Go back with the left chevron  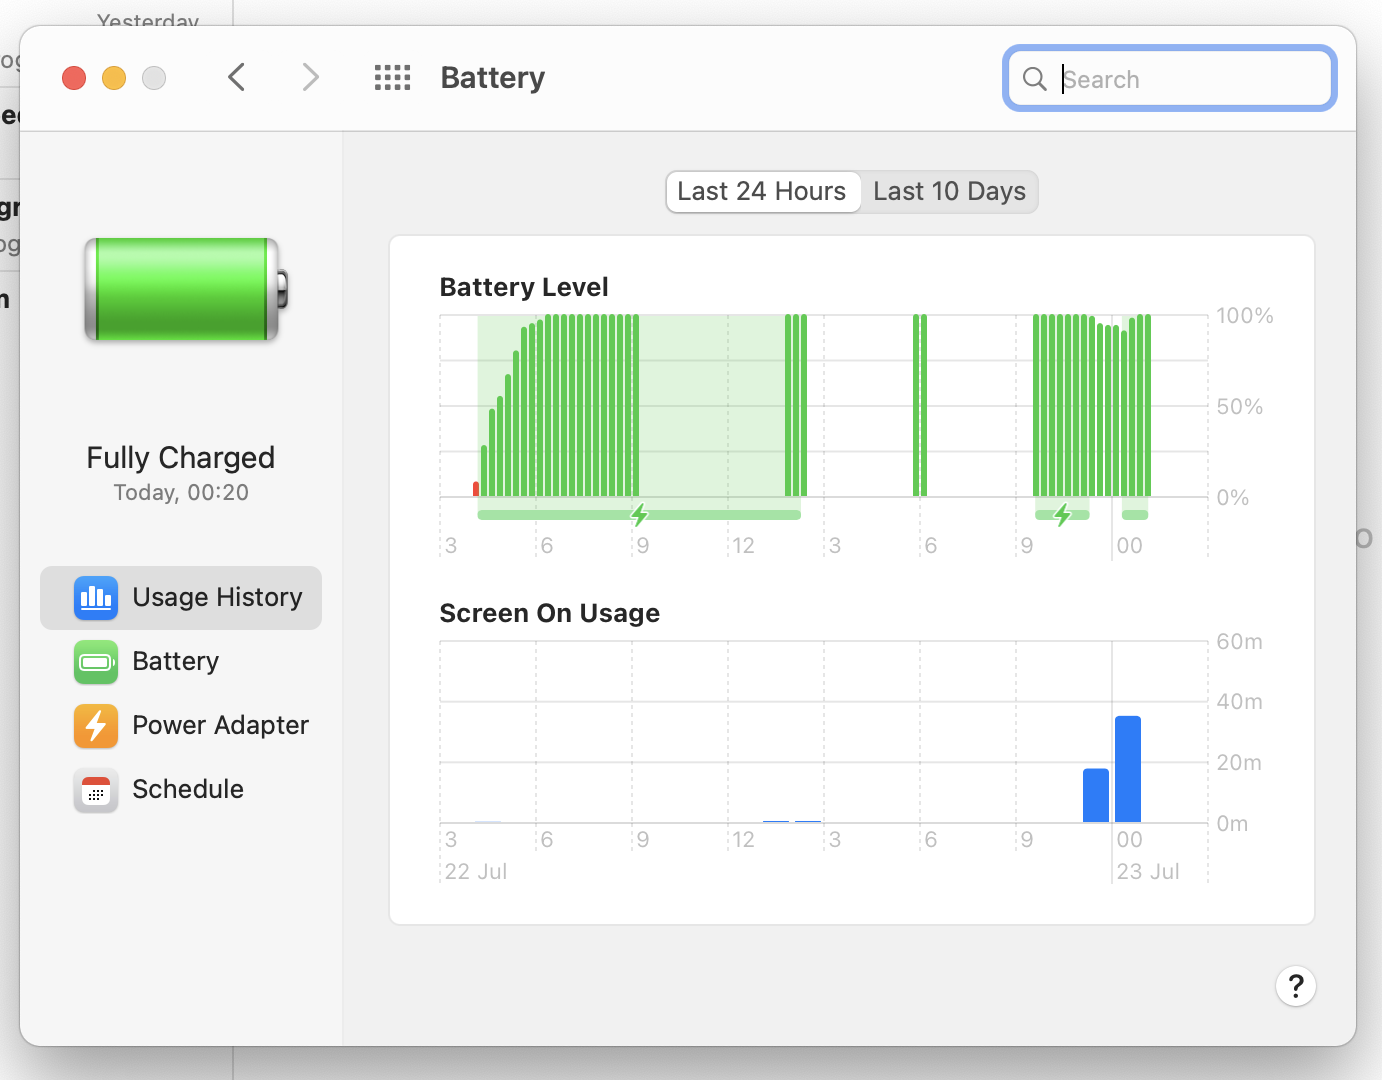click(237, 77)
